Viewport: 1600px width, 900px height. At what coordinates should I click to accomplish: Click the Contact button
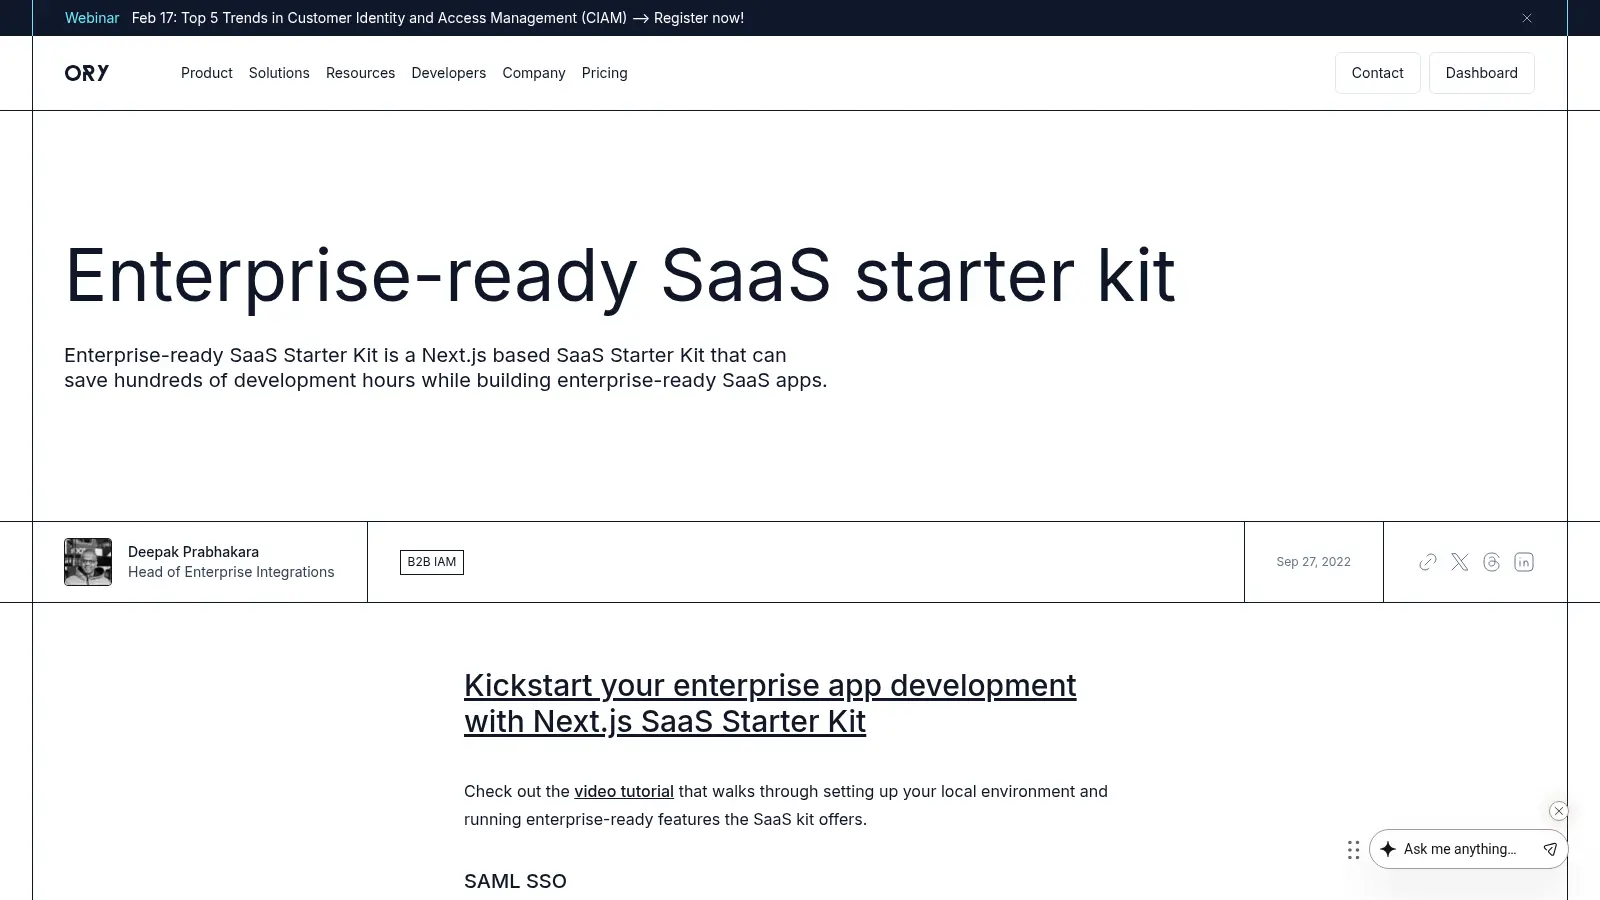[1378, 73]
